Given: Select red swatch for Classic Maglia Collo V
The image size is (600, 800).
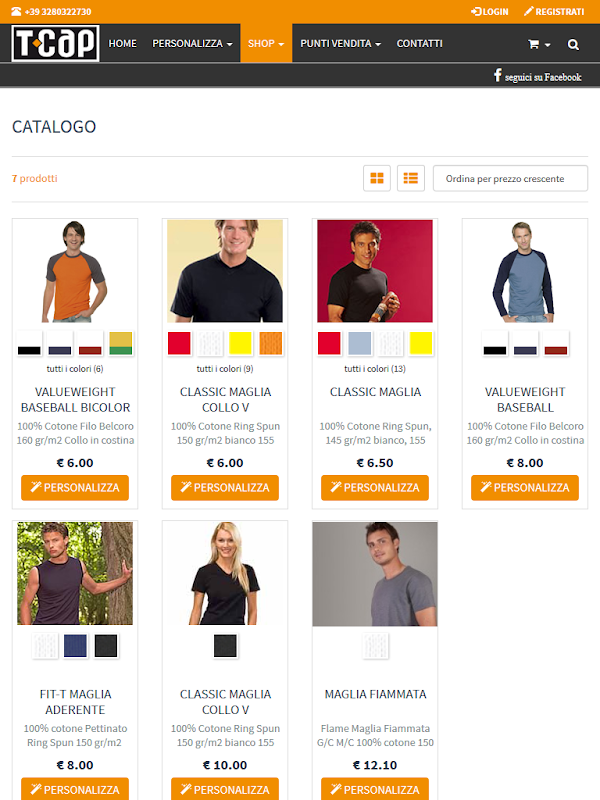Looking at the screenshot, I should tap(179, 343).
